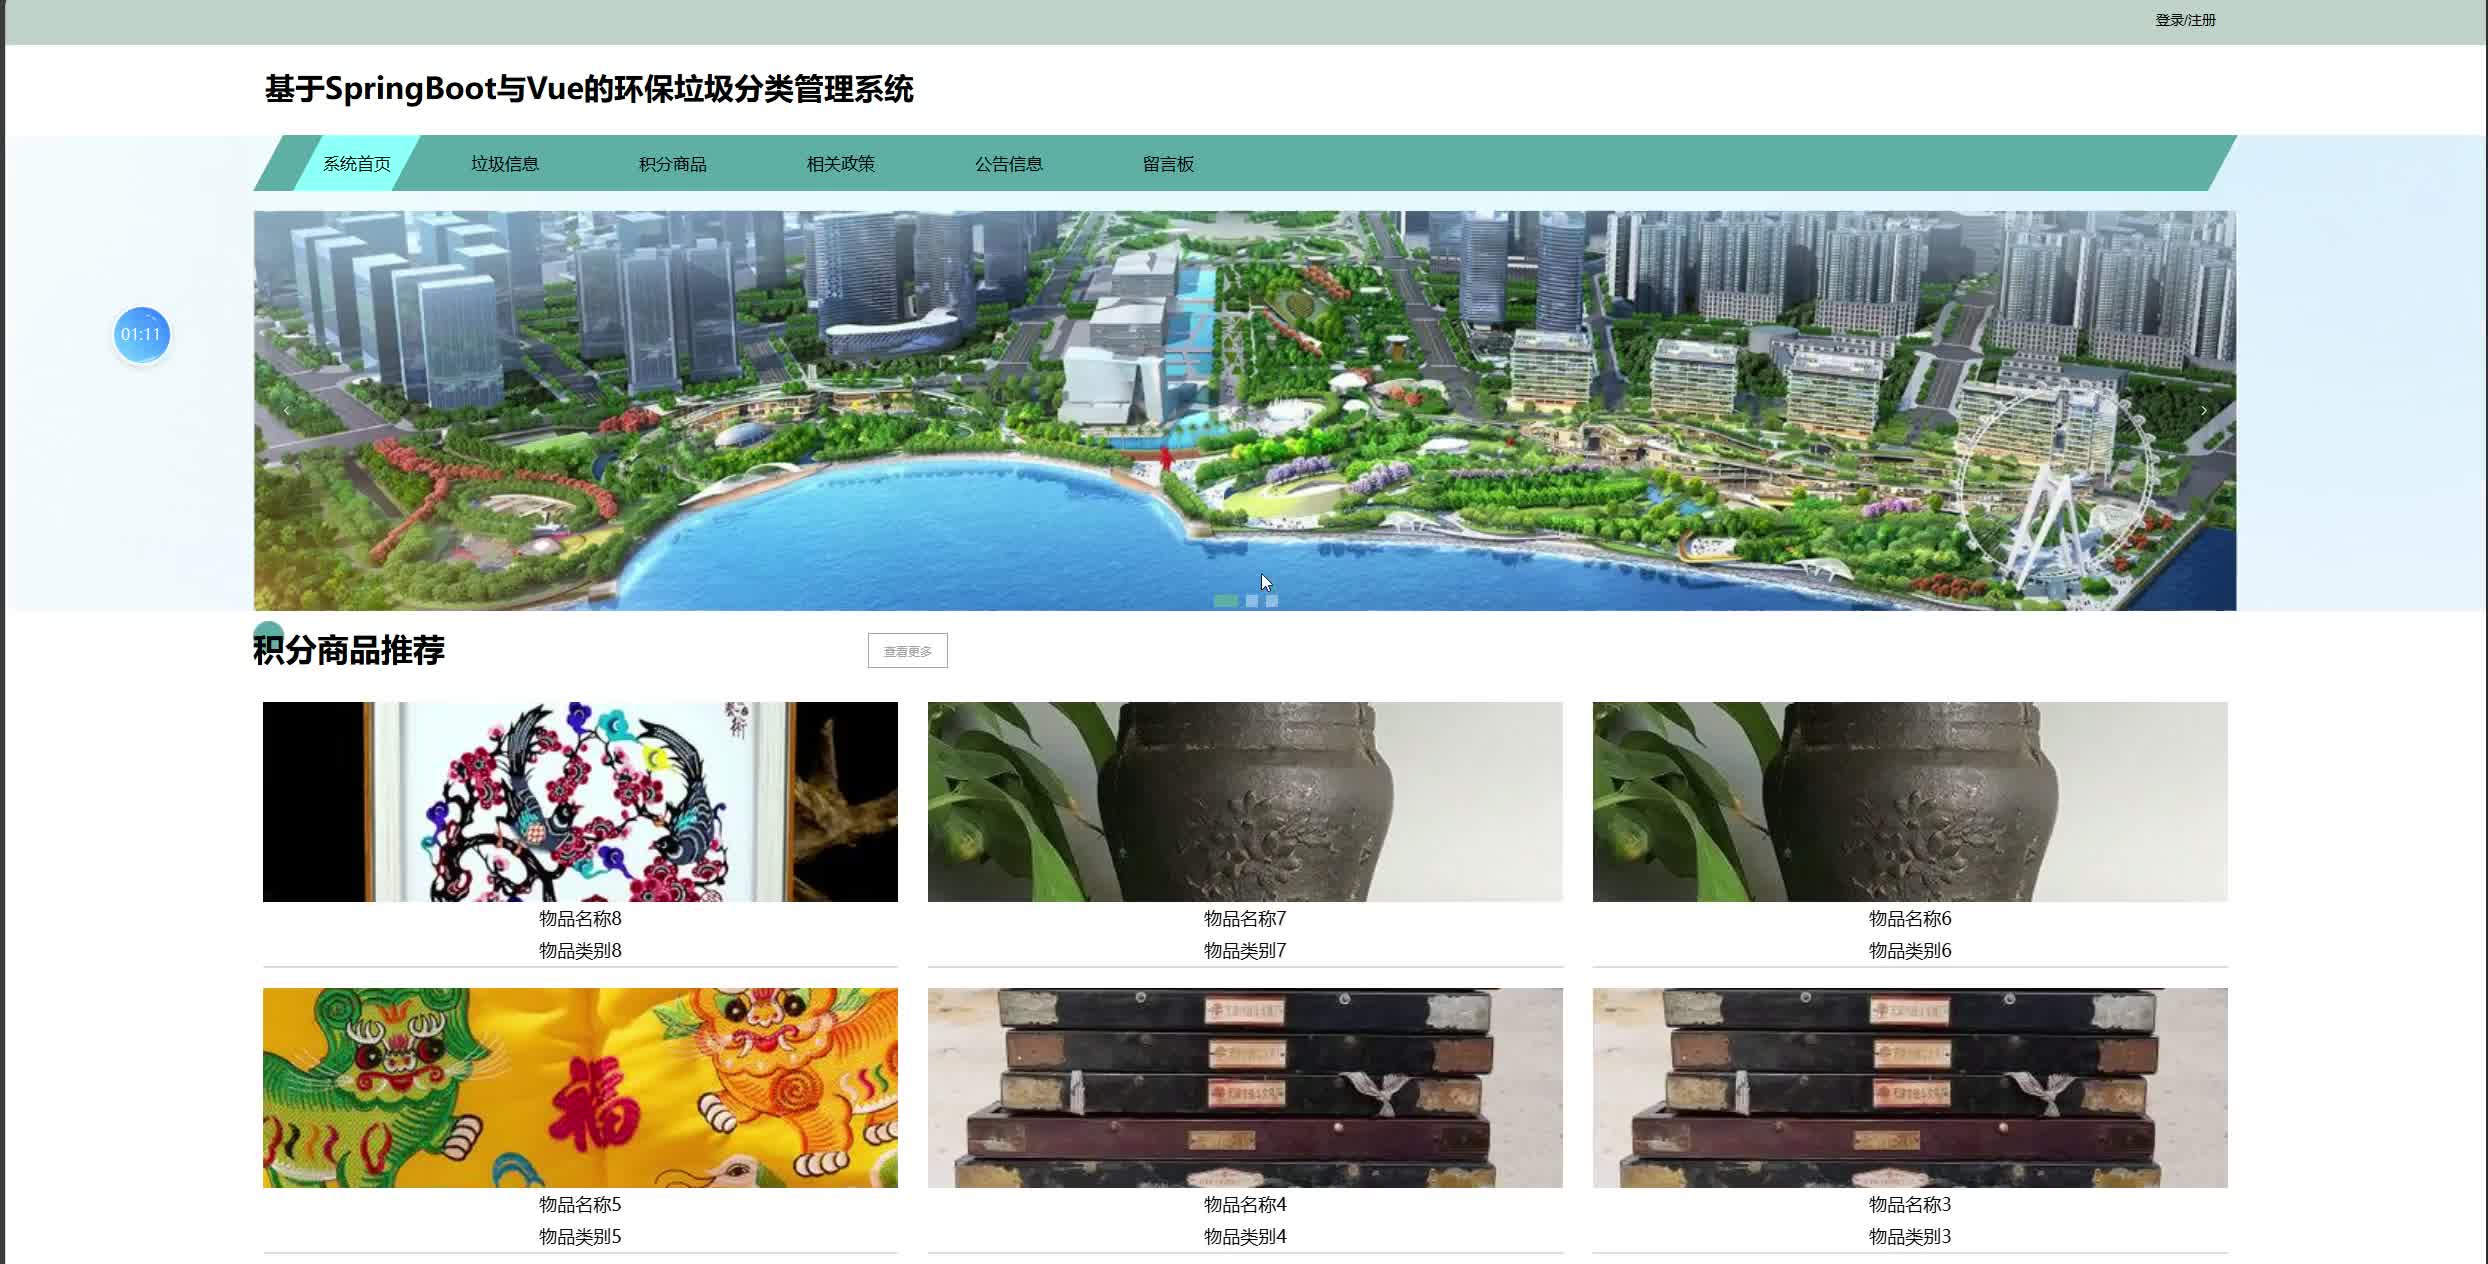Open the 物品名称7 vase product image
Image resolution: width=2488 pixels, height=1264 pixels.
(x=1245, y=801)
